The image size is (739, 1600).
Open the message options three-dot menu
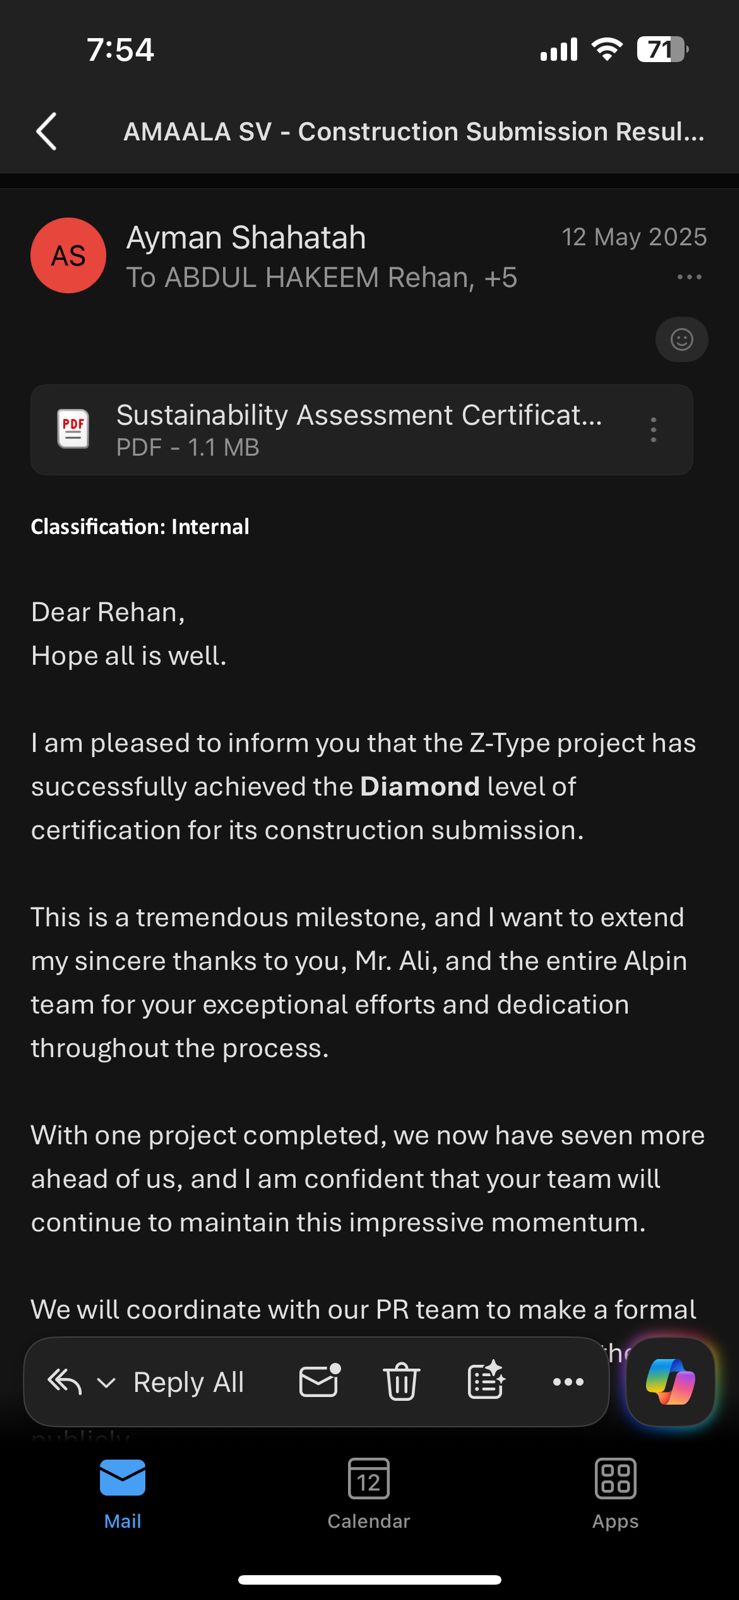tap(689, 277)
